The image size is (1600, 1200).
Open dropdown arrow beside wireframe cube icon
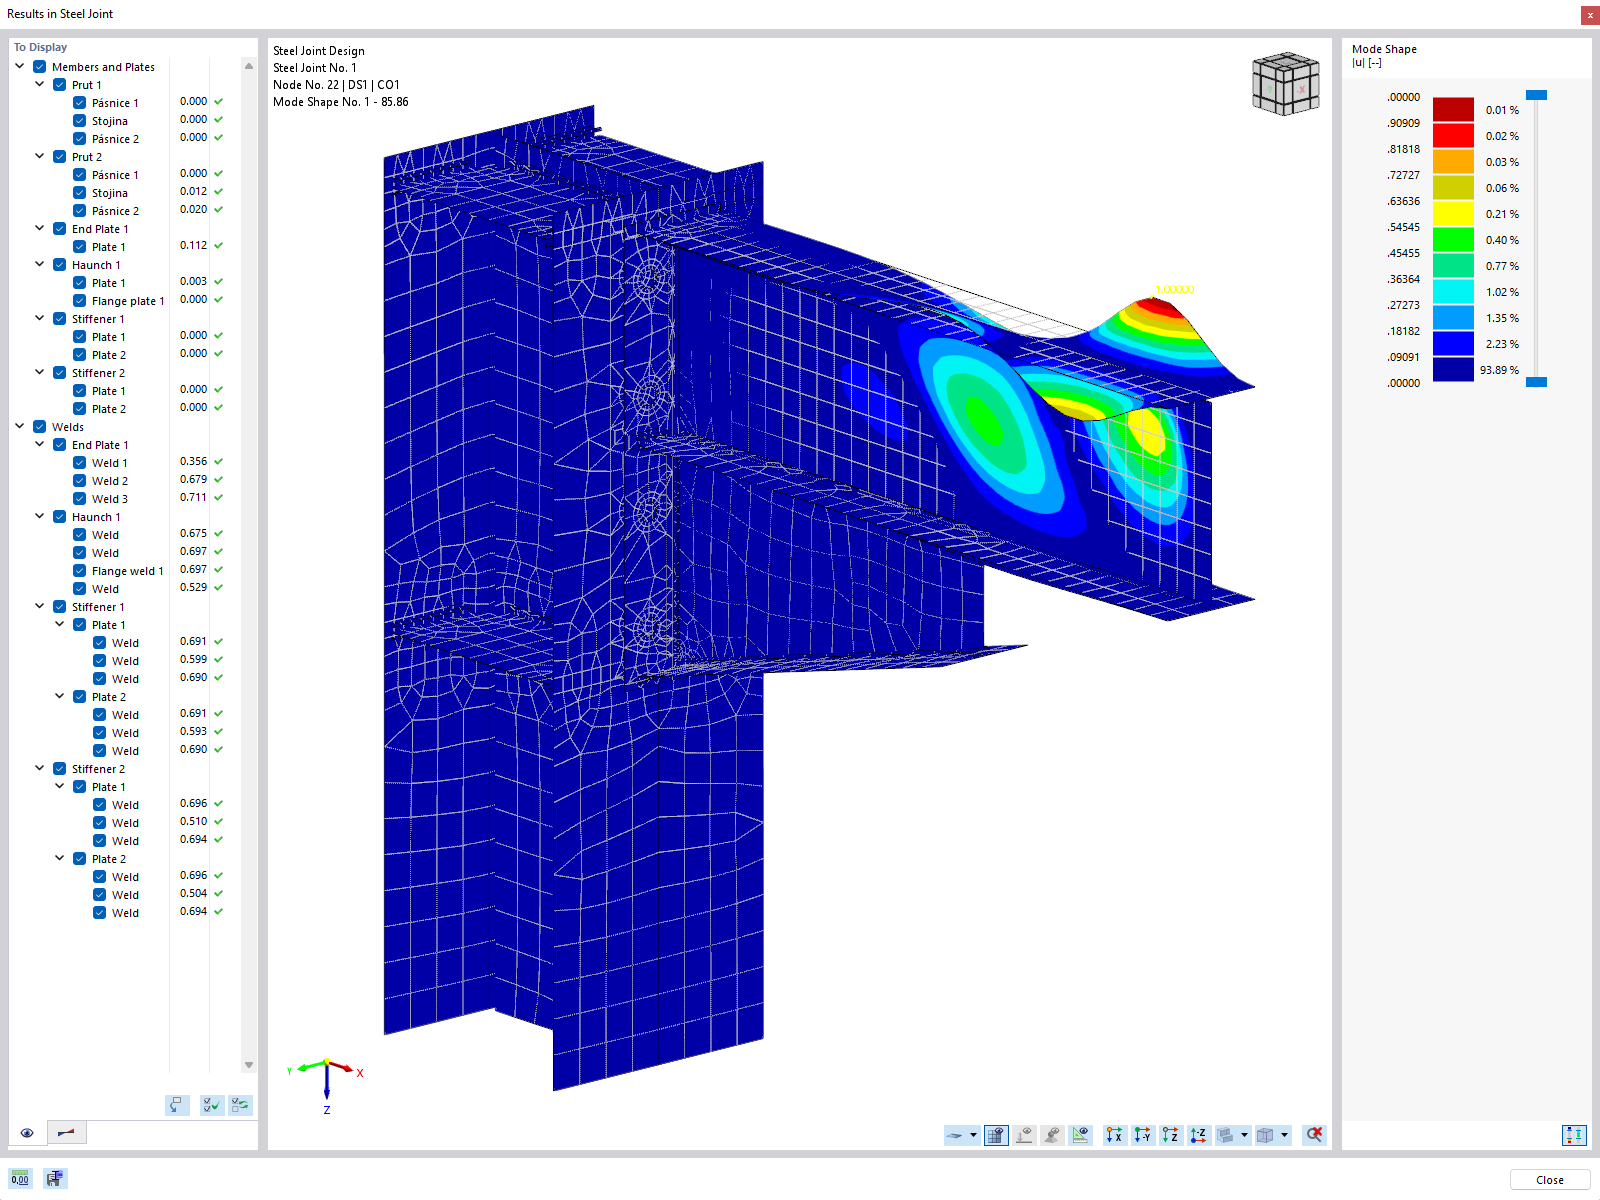coord(1284,1135)
